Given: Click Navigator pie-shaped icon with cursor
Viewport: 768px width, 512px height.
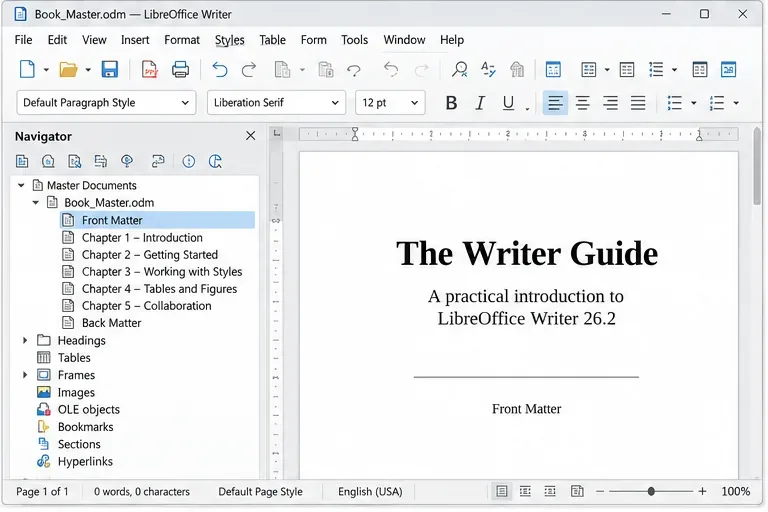Looking at the screenshot, I should [x=215, y=161].
